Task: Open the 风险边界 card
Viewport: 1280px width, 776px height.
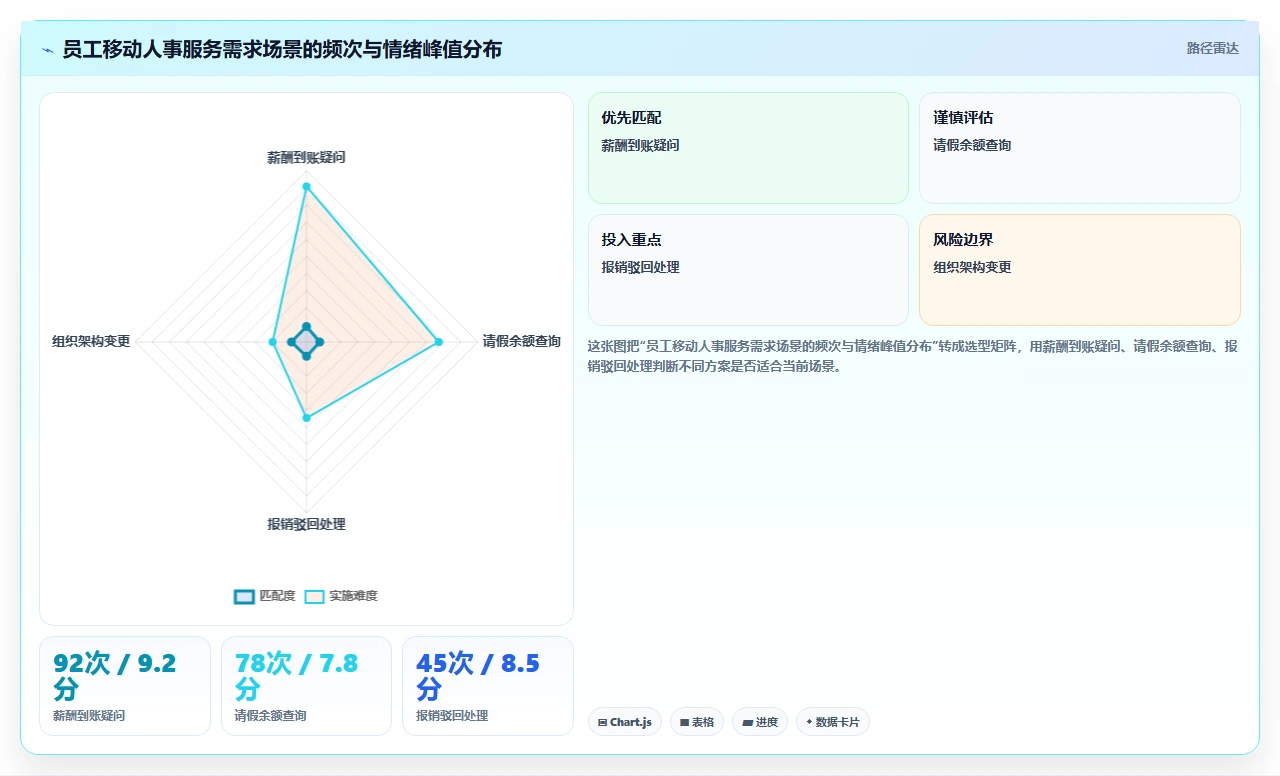Action: tap(1079, 270)
